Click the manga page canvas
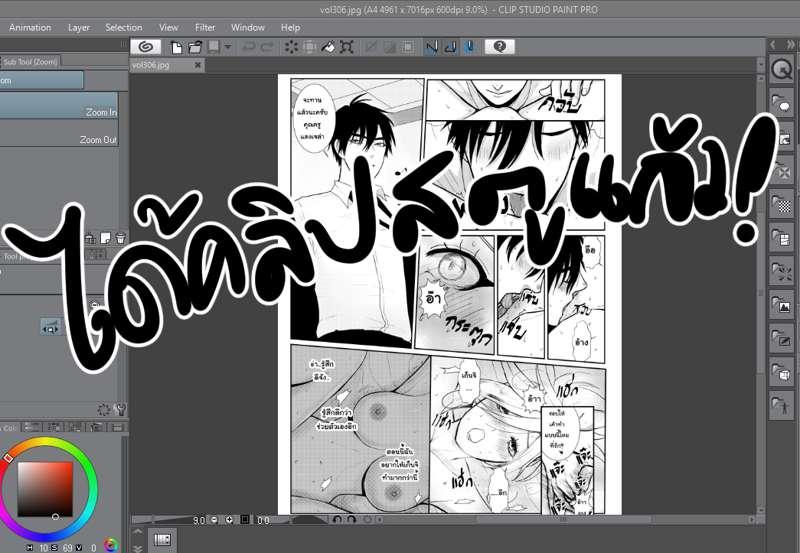 point(449,294)
